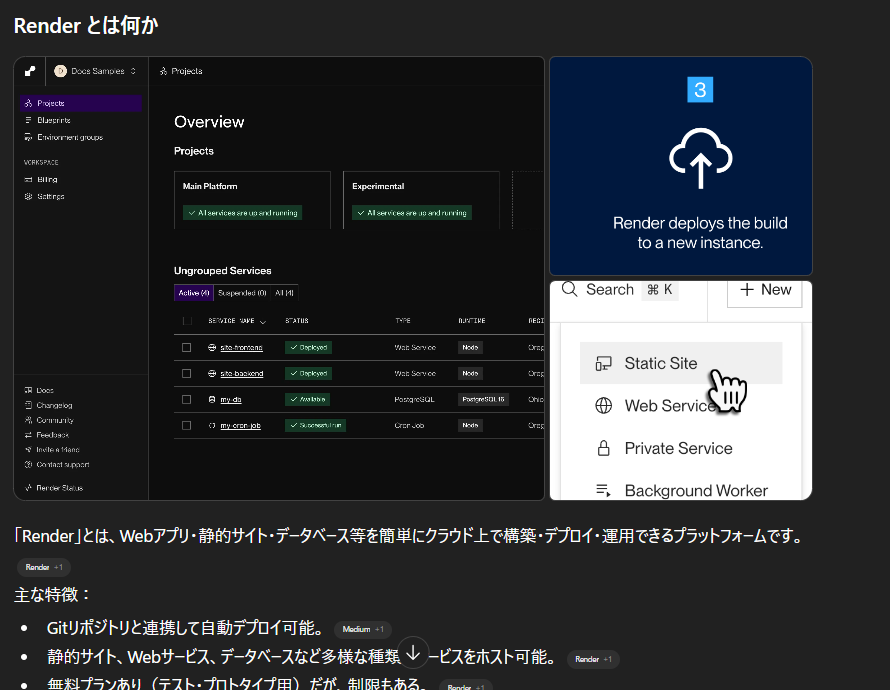The height and width of the screenshot is (690, 890).
Task: Check the site-backend row checkbox
Action: pos(186,373)
